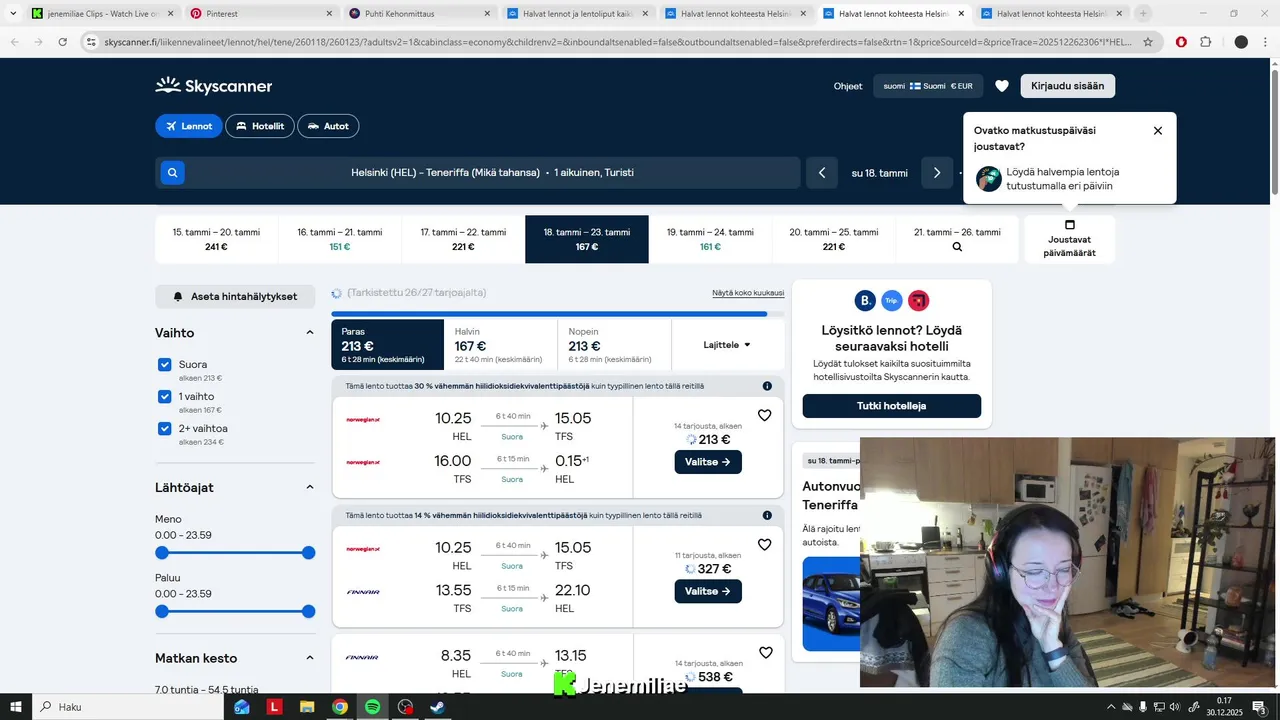Screen dimensions: 1280x720
Task: Select the 16. tammi – 21. tammi dates
Action: click(340, 239)
